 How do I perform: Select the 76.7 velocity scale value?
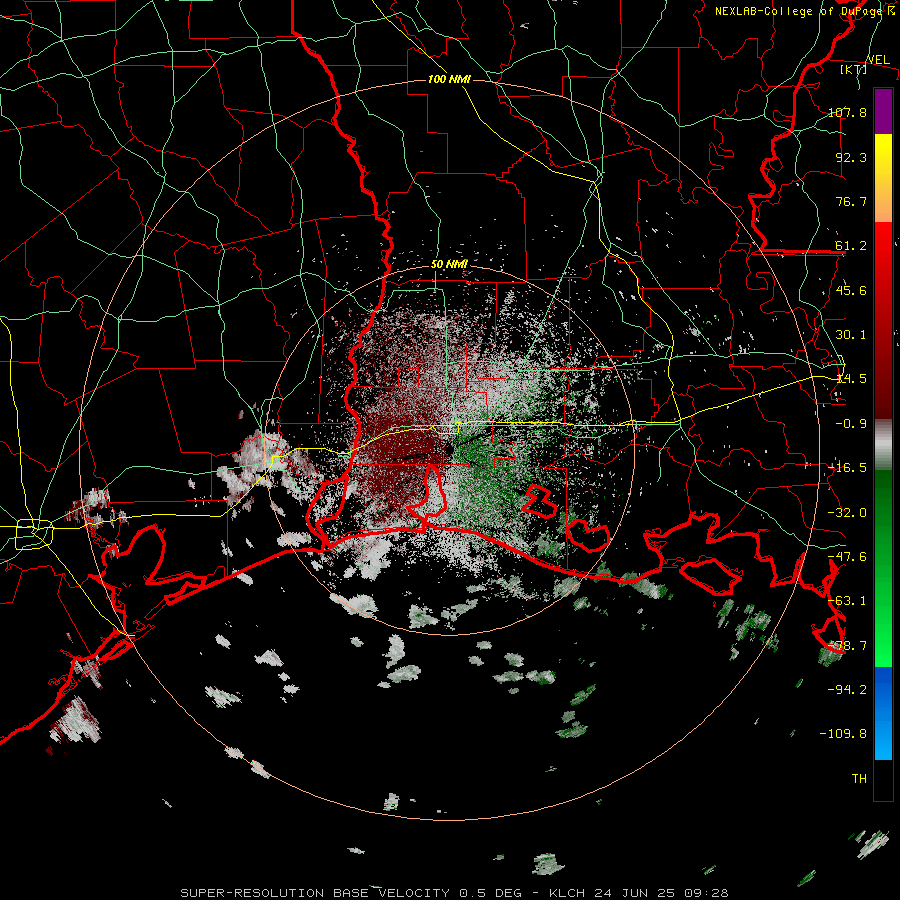(851, 201)
